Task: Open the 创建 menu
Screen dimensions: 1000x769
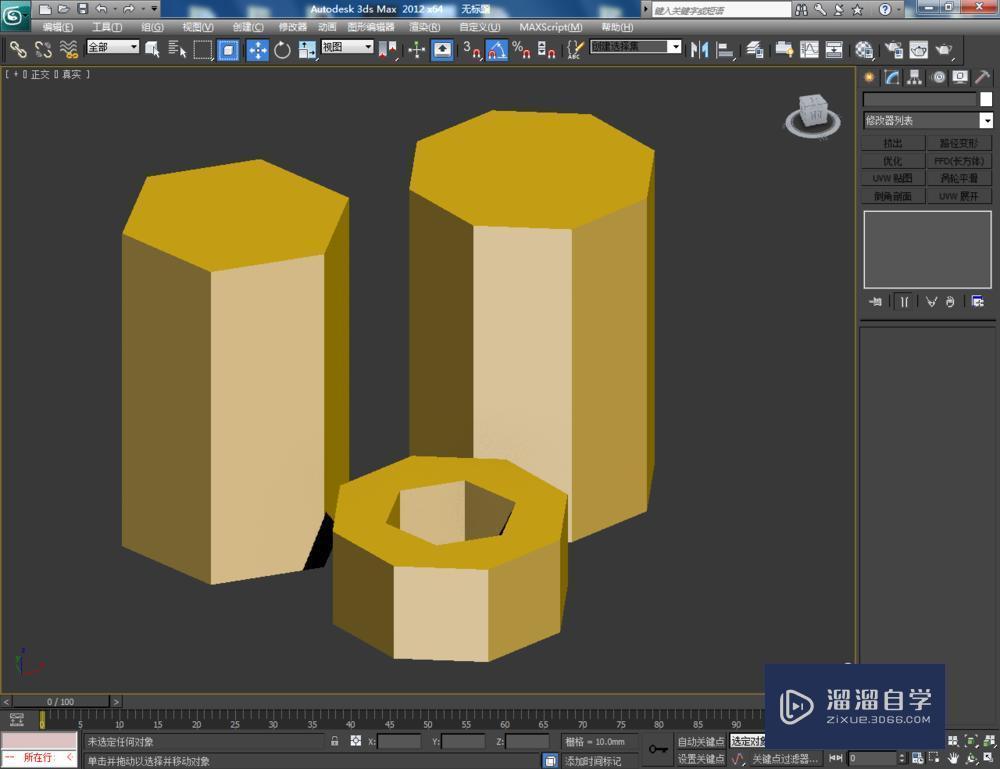Action: point(243,27)
